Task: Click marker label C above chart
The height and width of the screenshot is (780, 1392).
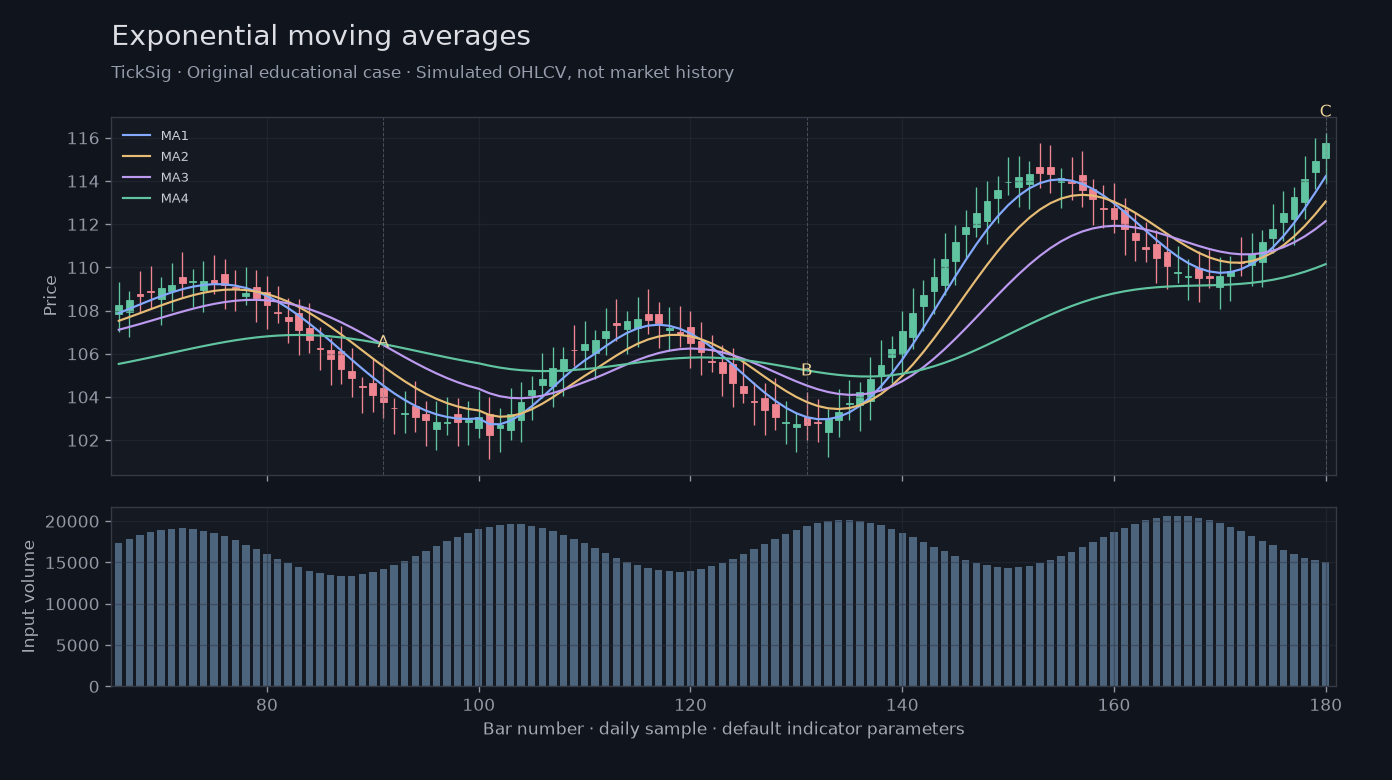Action: point(1325,111)
